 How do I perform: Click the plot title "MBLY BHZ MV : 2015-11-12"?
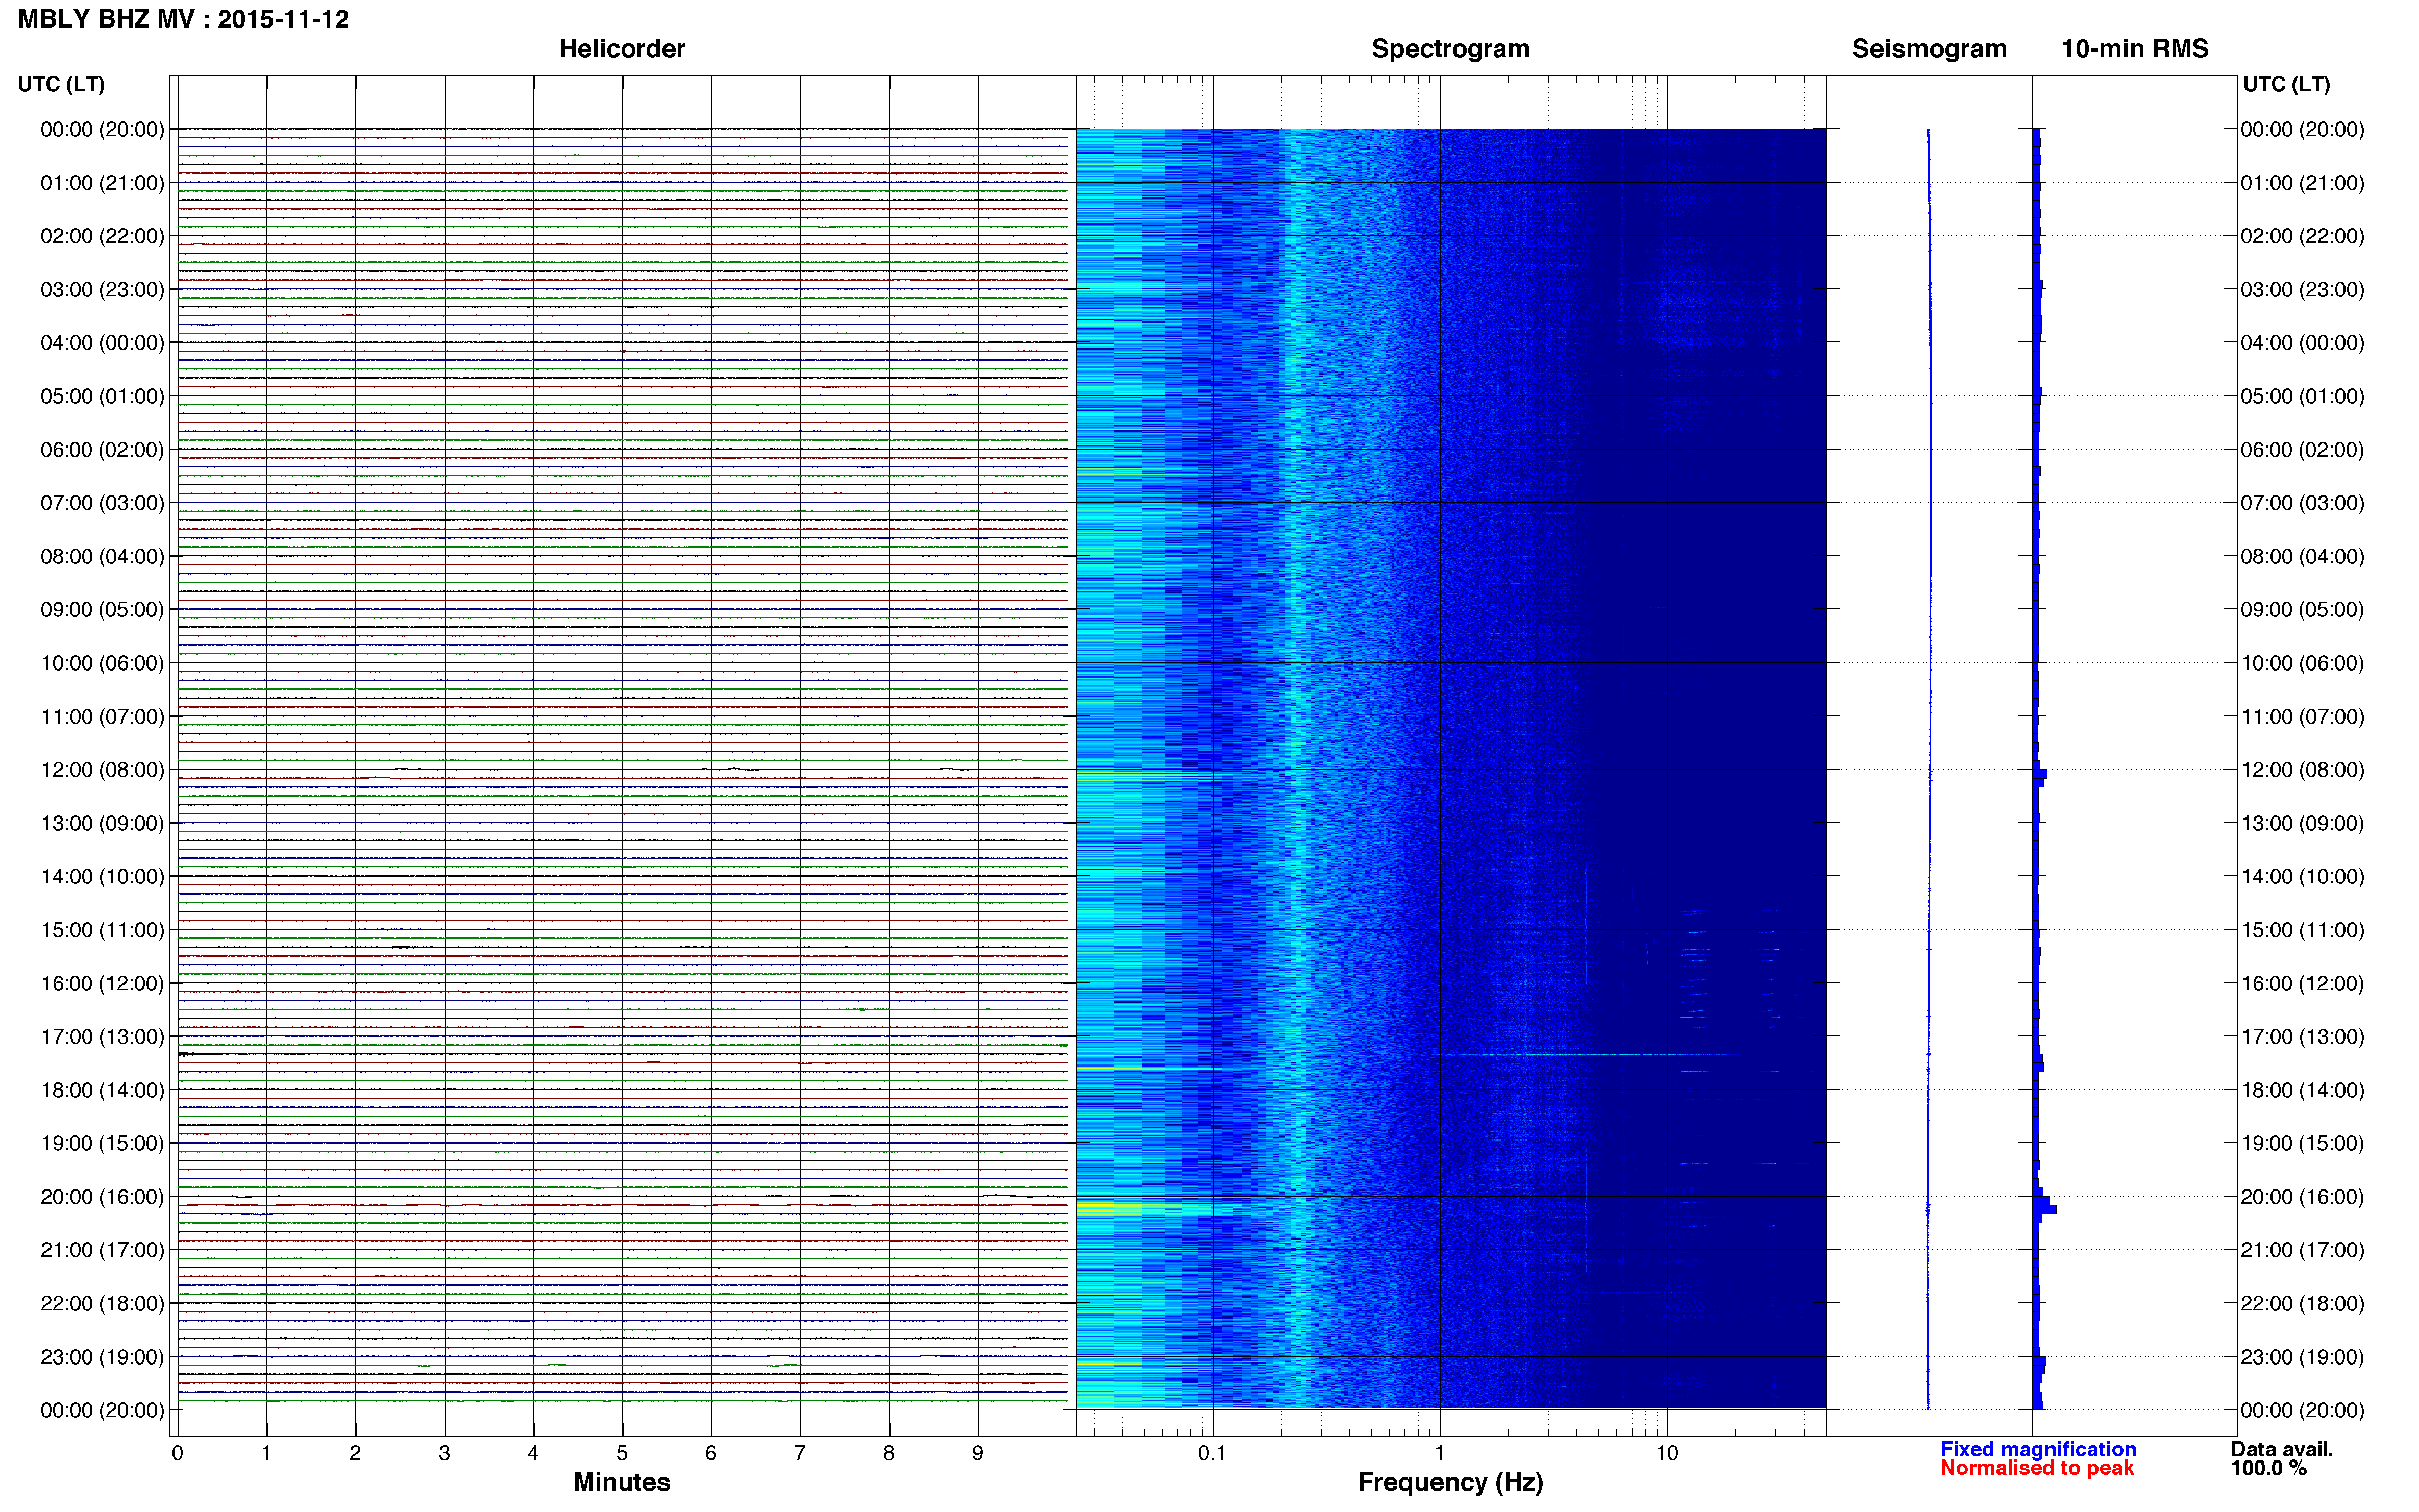click(x=183, y=19)
